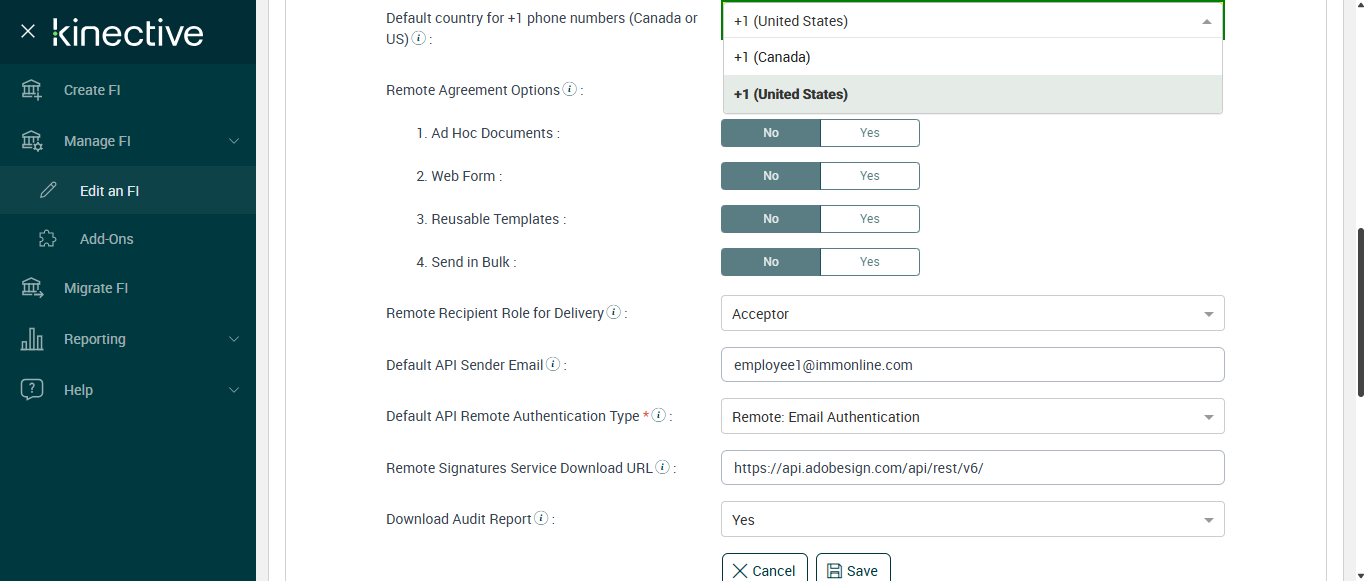
Task: Expand the Download Audit Report dropdown
Action: [x=972, y=520]
